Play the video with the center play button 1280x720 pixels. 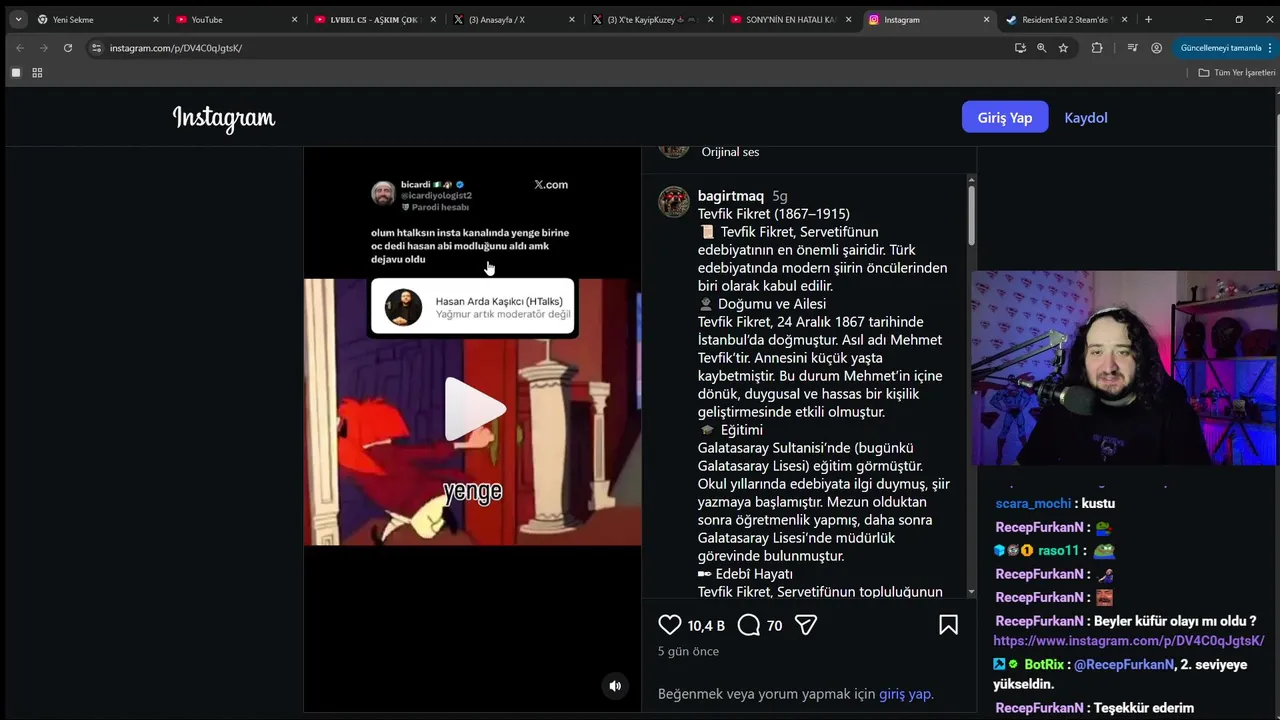(x=473, y=409)
